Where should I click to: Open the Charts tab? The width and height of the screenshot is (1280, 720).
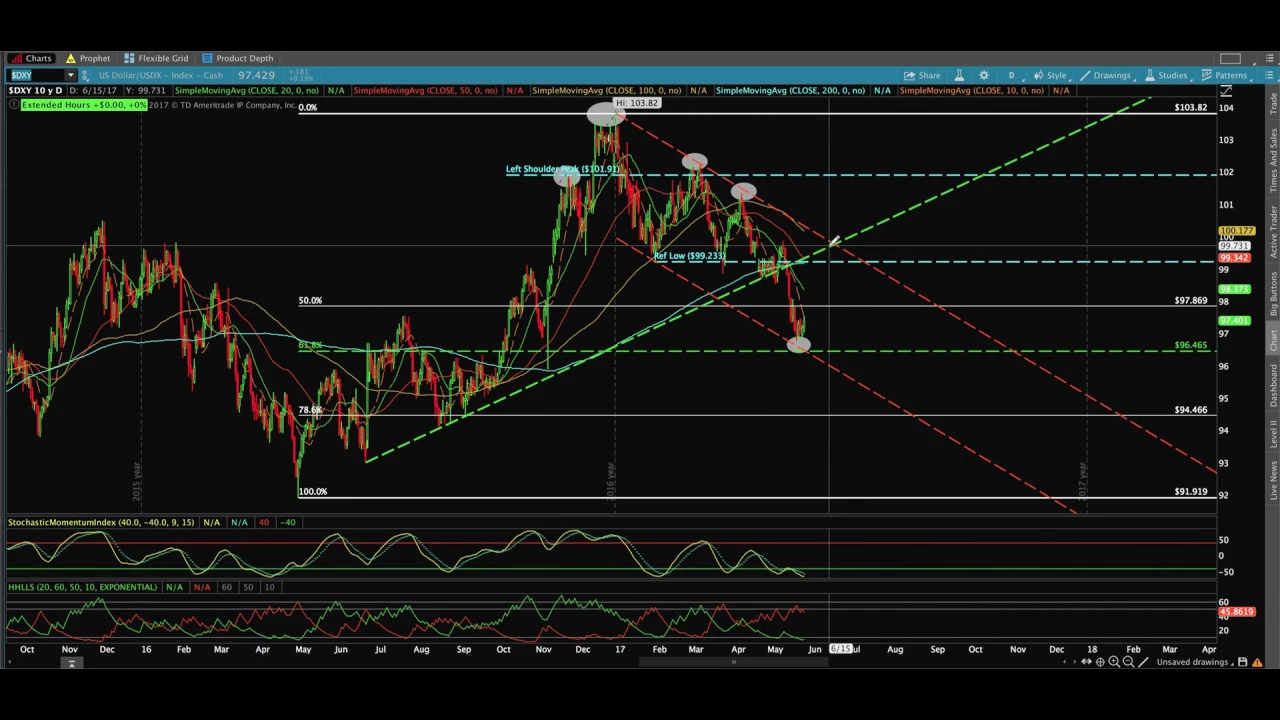(x=30, y=58)
